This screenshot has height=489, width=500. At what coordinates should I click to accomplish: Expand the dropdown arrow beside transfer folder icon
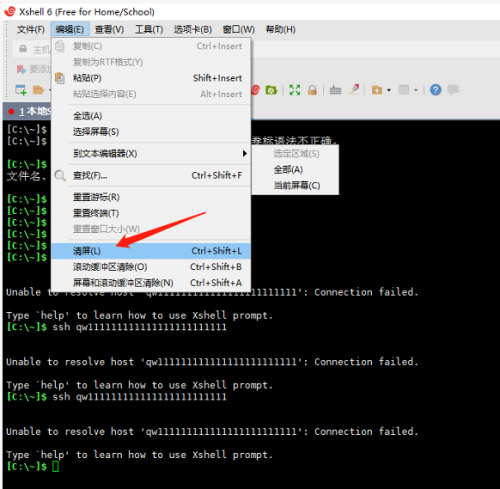point(389,90)
